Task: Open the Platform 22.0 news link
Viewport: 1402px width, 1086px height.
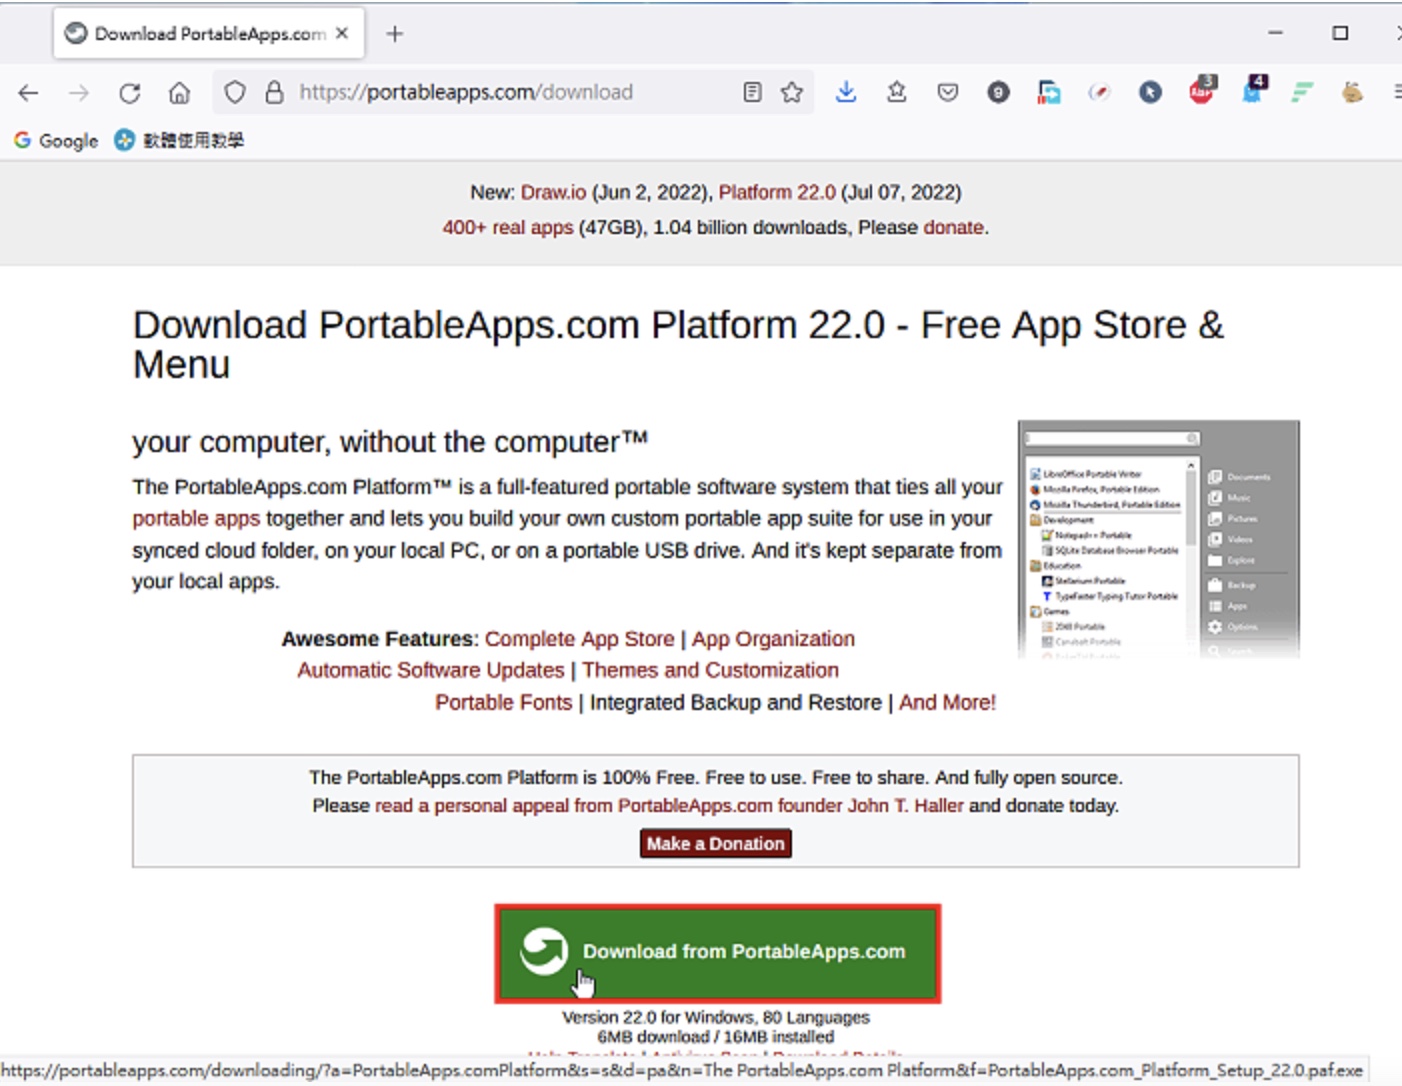Action: click(777, 192)
